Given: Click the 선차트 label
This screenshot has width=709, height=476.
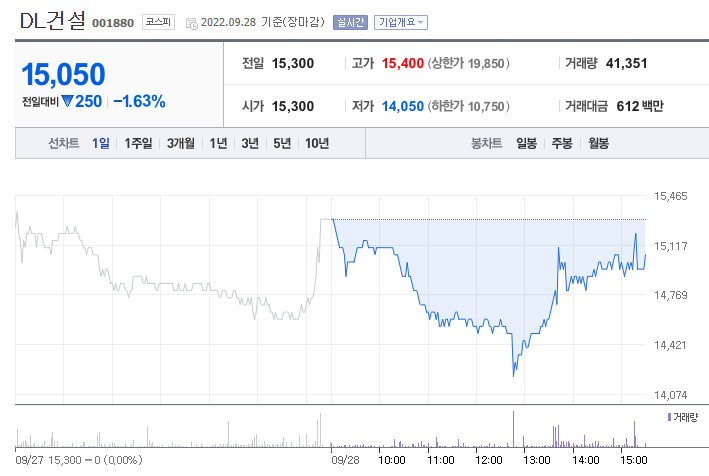Looking at the screenshot, I should [x=63, y=143].
